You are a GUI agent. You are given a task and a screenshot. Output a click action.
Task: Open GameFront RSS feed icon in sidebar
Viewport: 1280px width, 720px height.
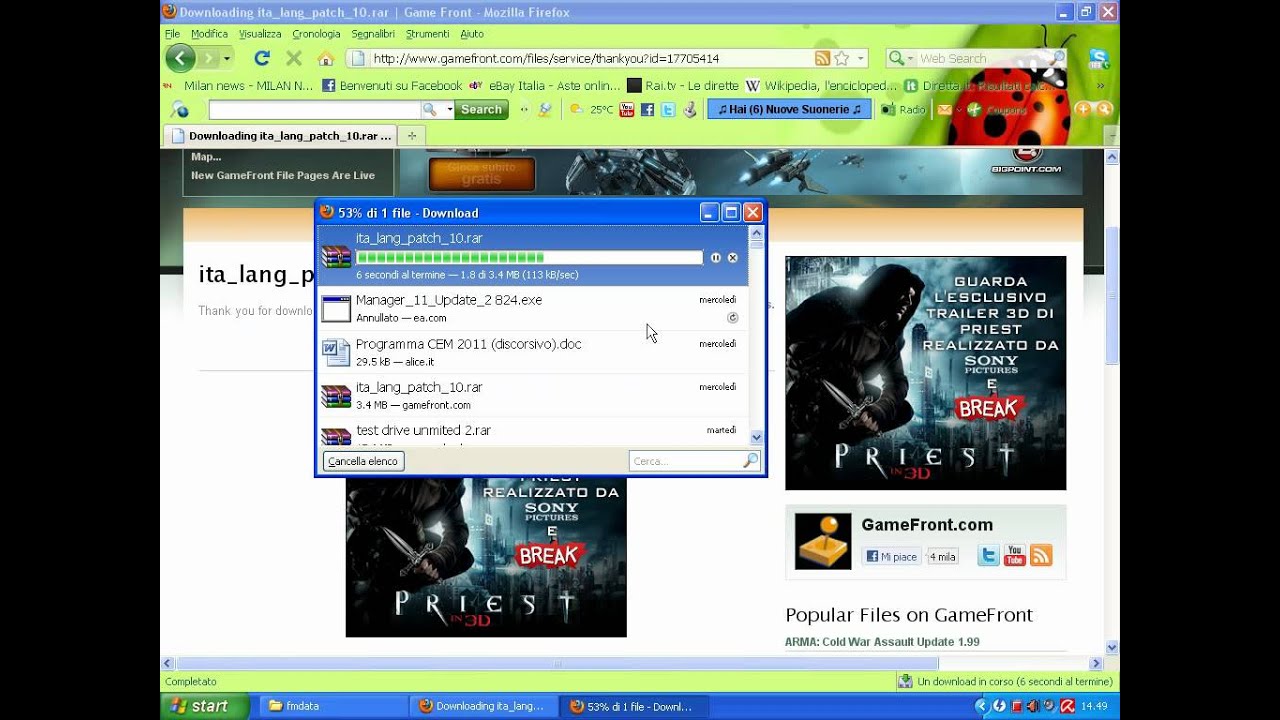coord(1041,555)
